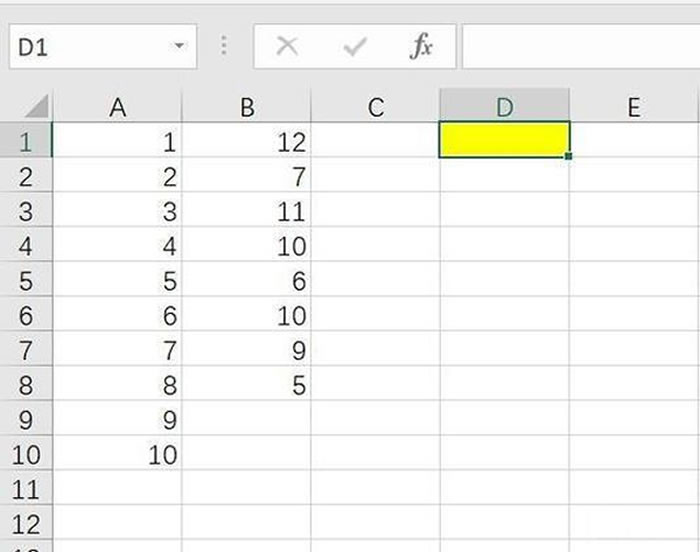
Task: Click cell B3 containing 11
Action: tap(246, 212)
